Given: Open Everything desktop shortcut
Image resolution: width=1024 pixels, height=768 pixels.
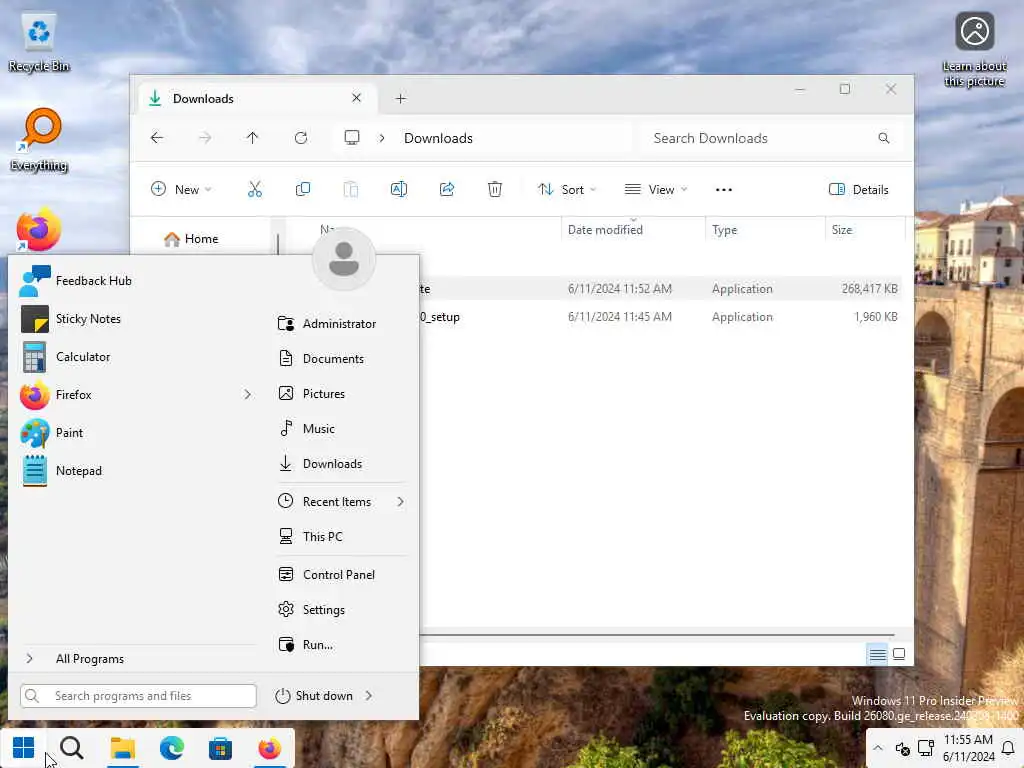Looking at the screenshot, I should tap(40, 140).
